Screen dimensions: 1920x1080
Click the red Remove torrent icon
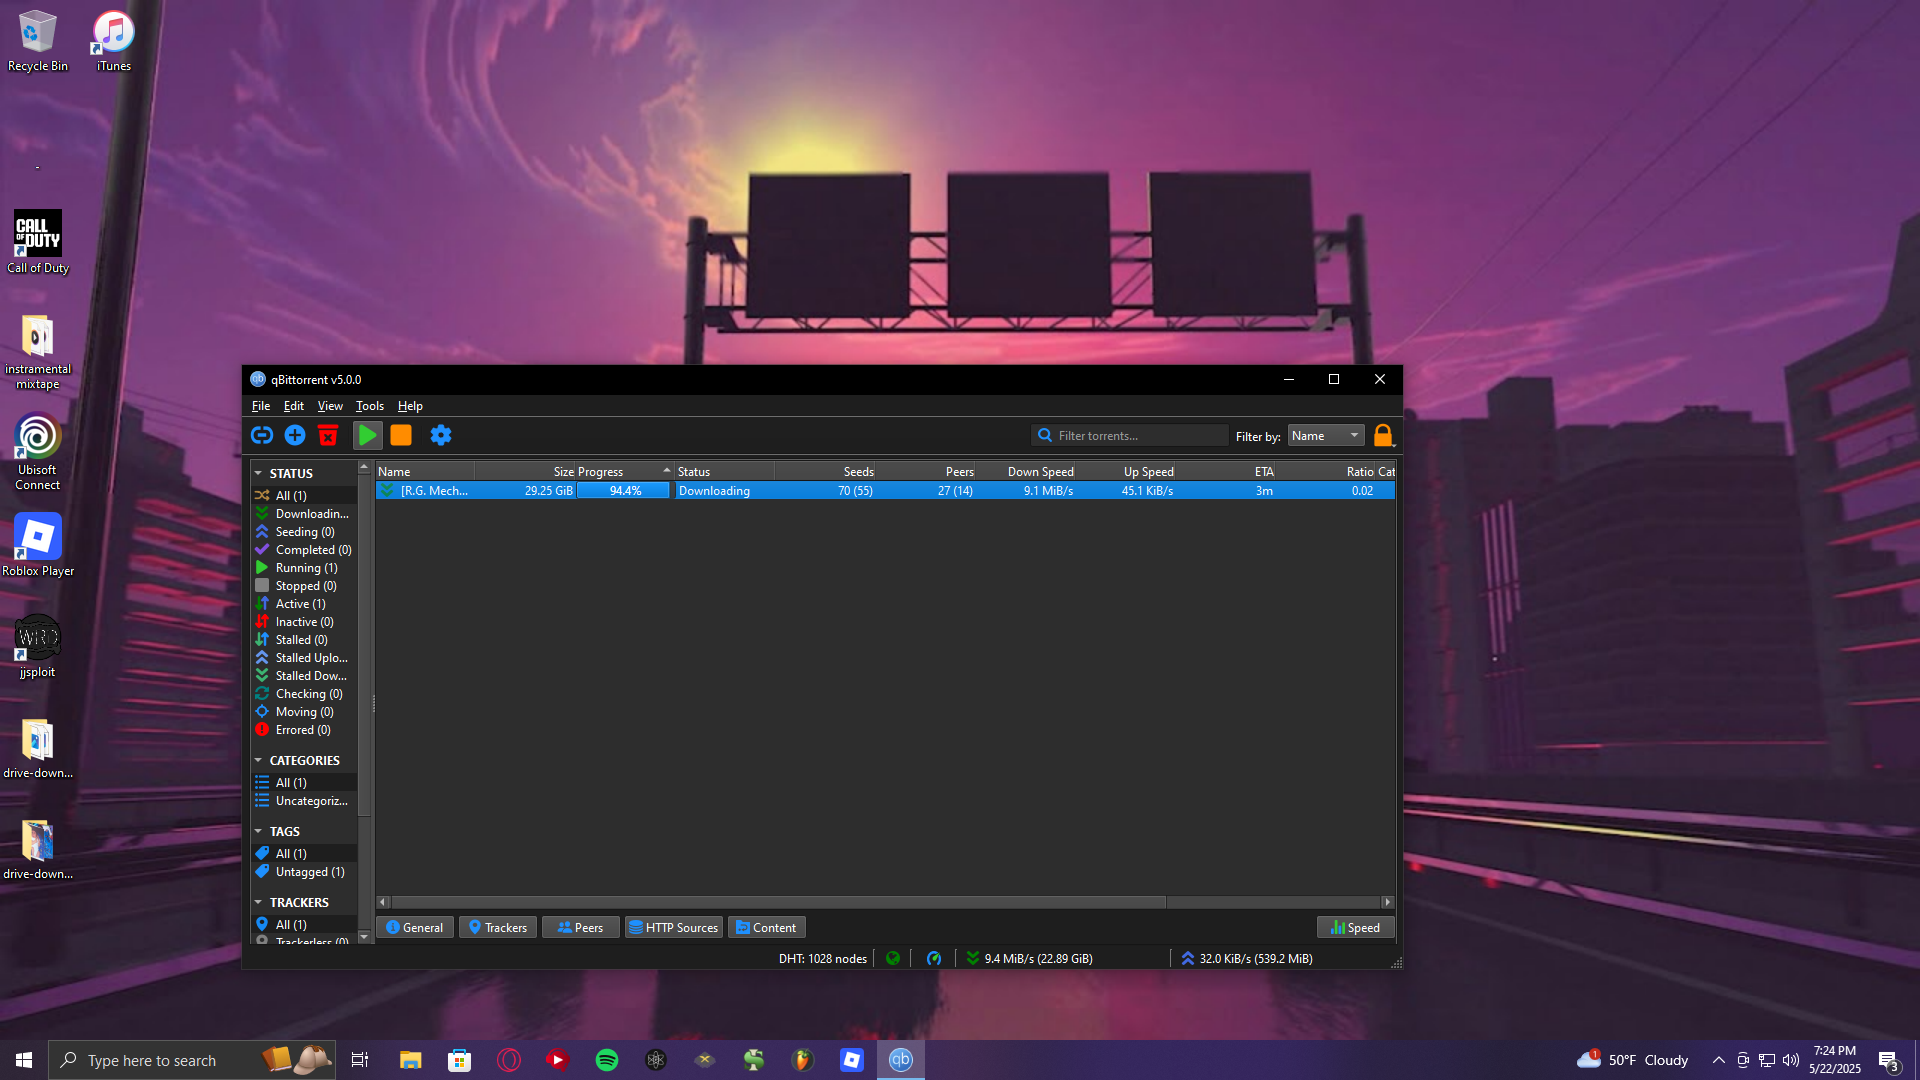click(328, 435)
